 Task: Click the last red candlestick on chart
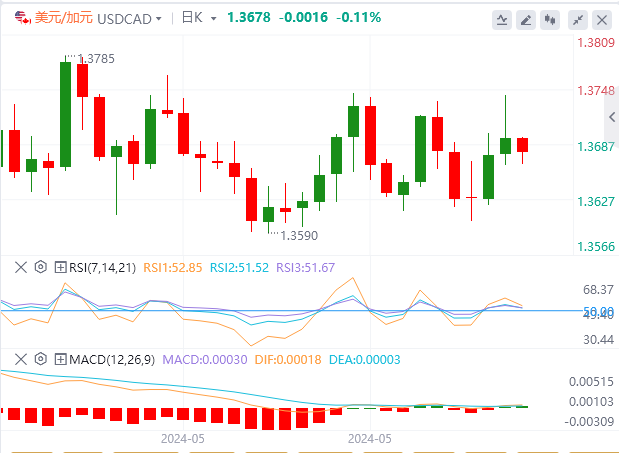coord(522,145)
